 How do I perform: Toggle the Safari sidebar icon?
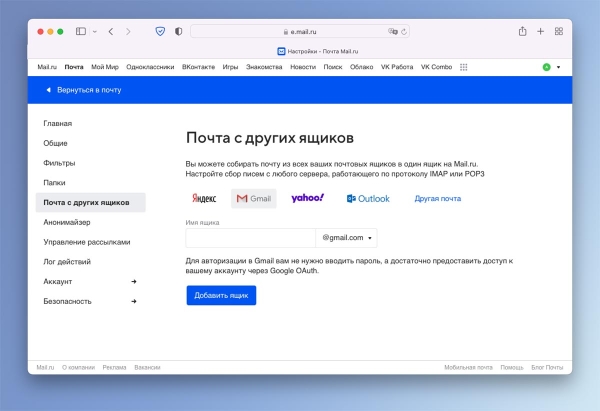click(x=81, y=31)
